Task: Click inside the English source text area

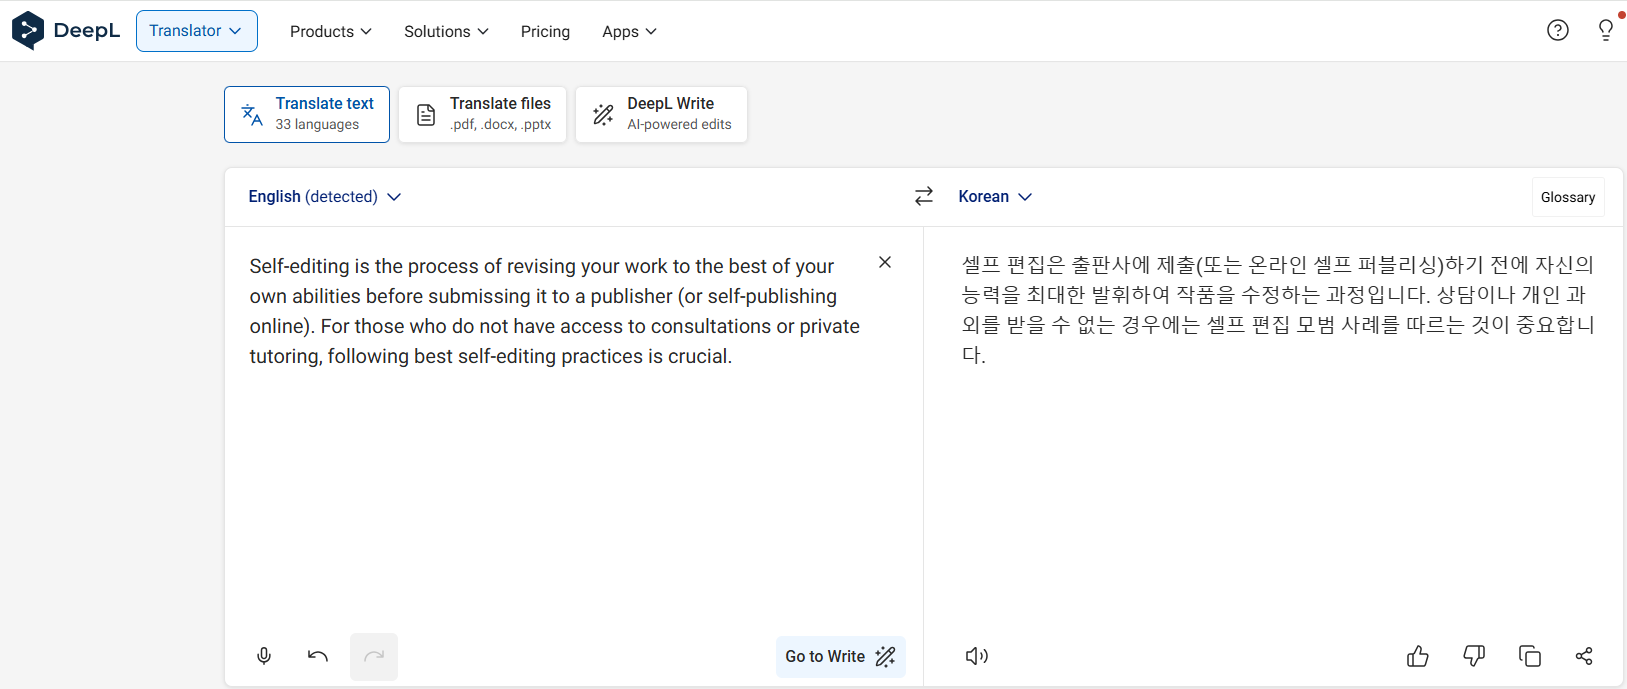Action: pos(560,480)
